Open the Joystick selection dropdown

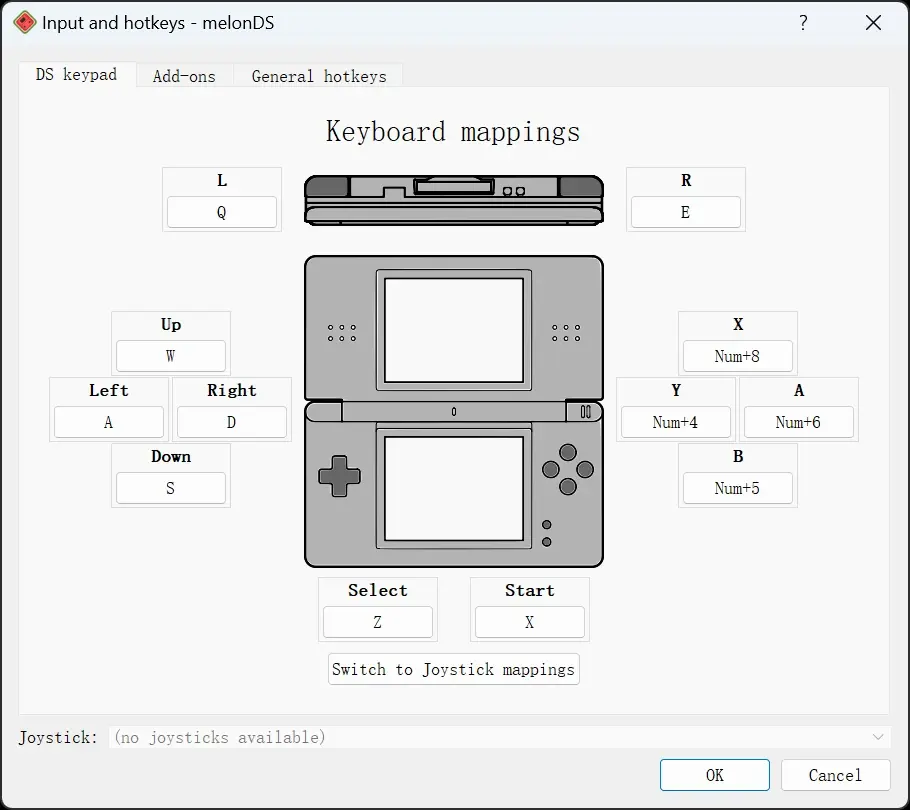pyautogui.click(x=500, y=737)
